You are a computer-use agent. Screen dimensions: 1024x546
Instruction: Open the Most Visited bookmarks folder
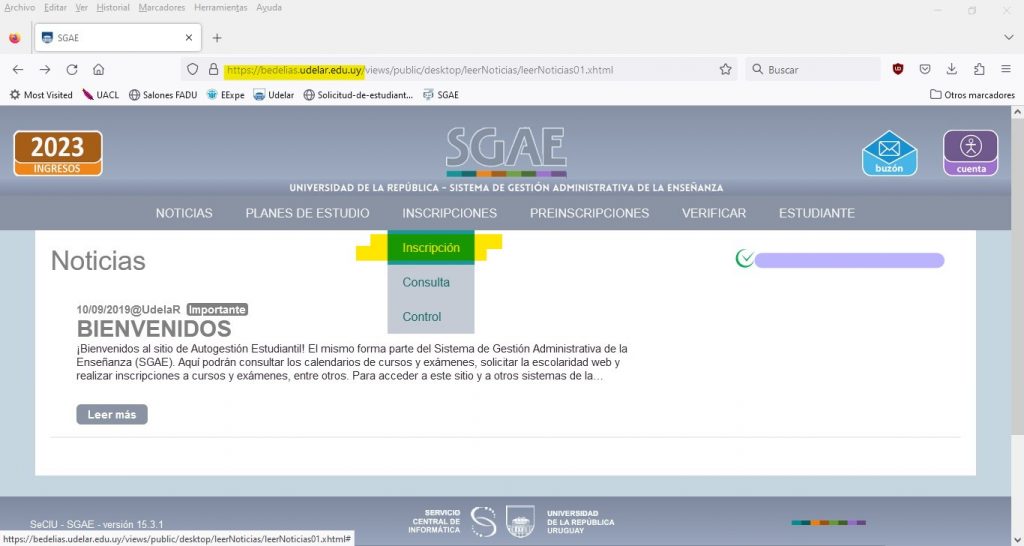pyautogui.click(x=40, y=95)
